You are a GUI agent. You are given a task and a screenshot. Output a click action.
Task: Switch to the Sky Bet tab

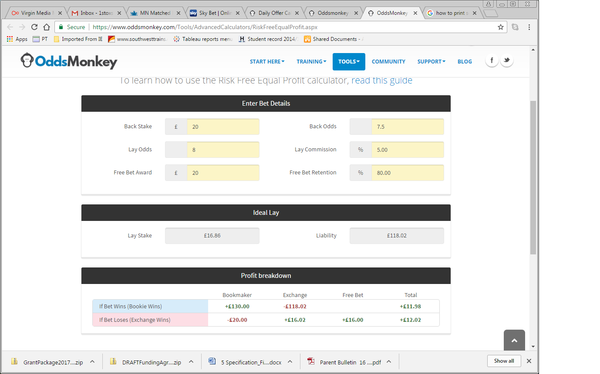tap(214, 13)
